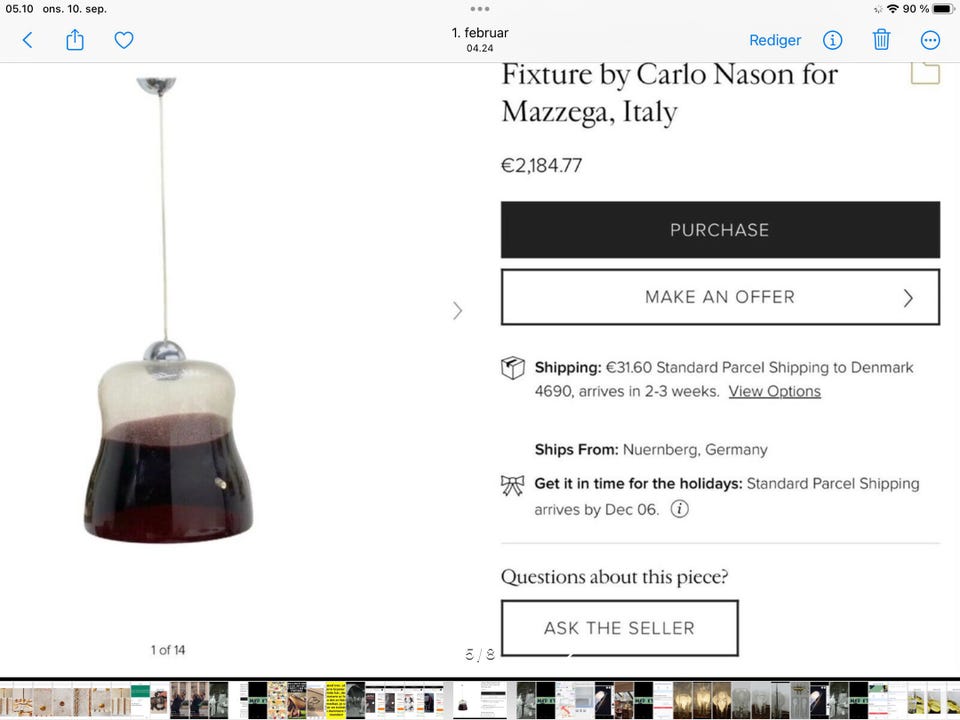This screenshot has height=720, width=960.
Task: Tap the 1. februar date title
Action: pyautogui.click(x=480, y=33)
